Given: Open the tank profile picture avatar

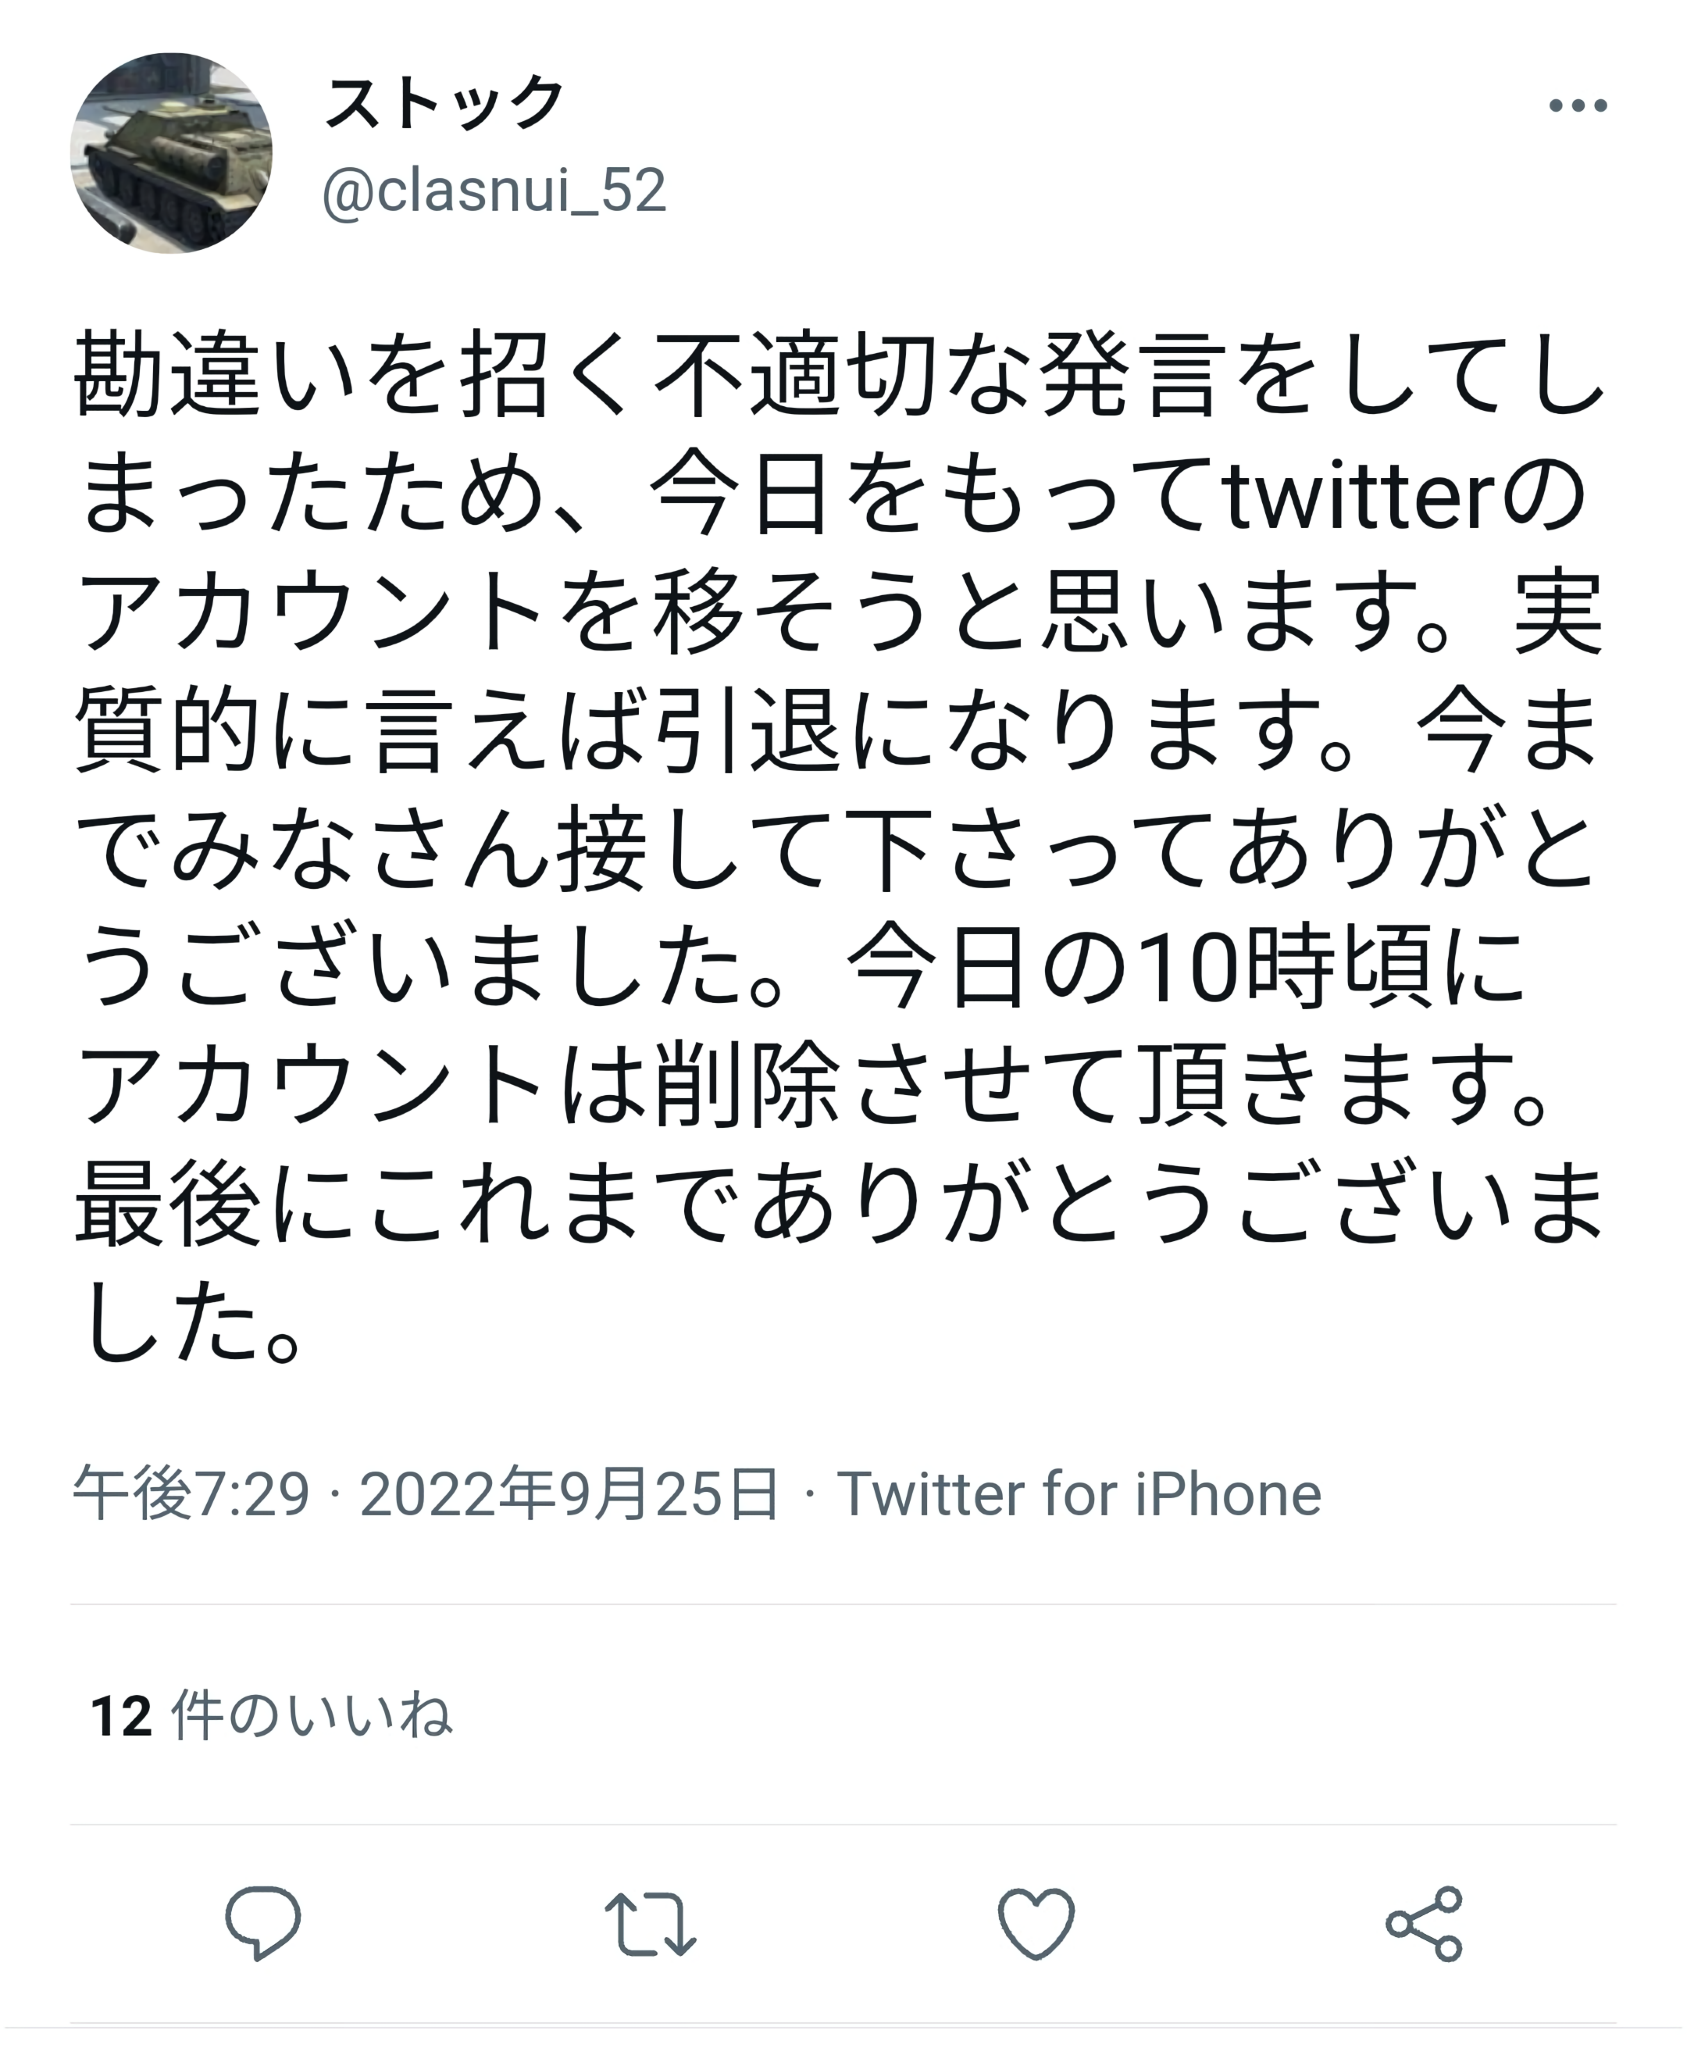Looking at the screenshot, I should point(171,153).
